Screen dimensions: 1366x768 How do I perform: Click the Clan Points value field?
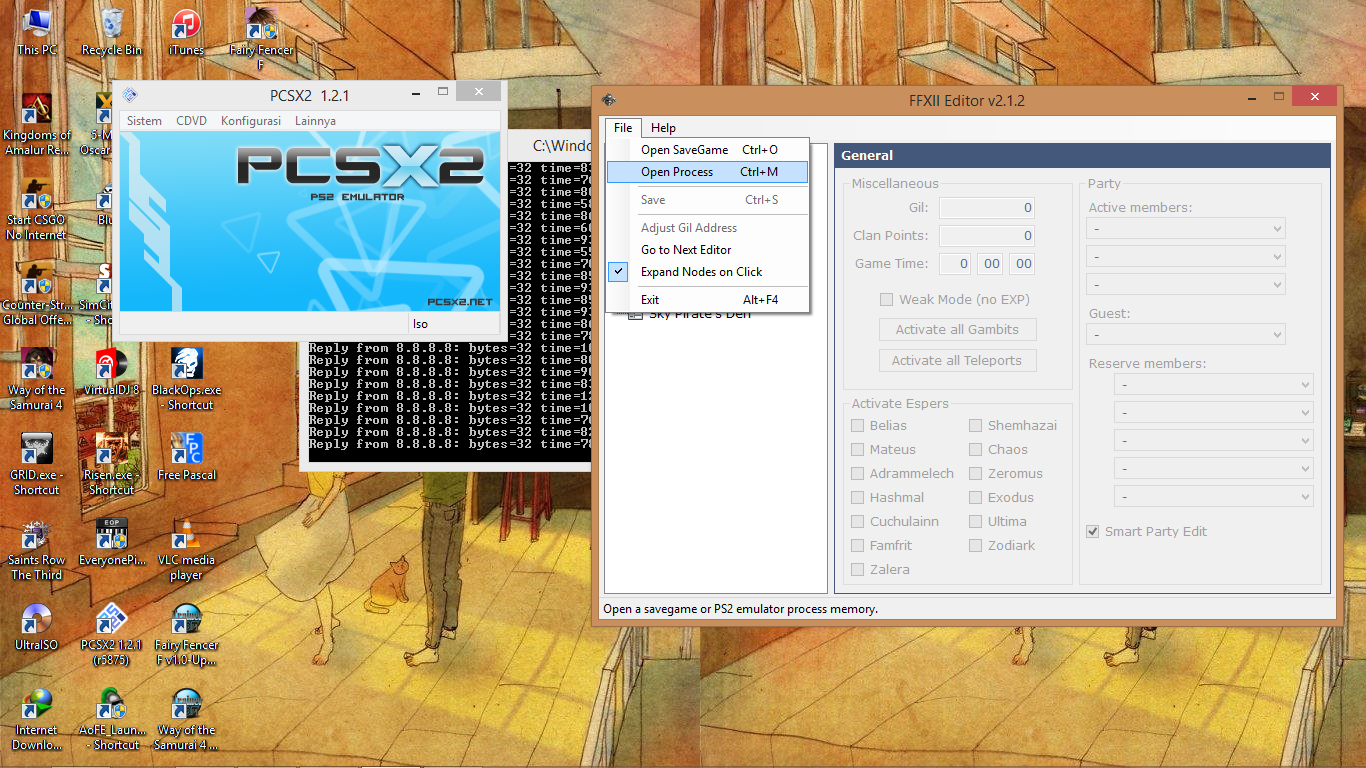click(x=986, y=236)
